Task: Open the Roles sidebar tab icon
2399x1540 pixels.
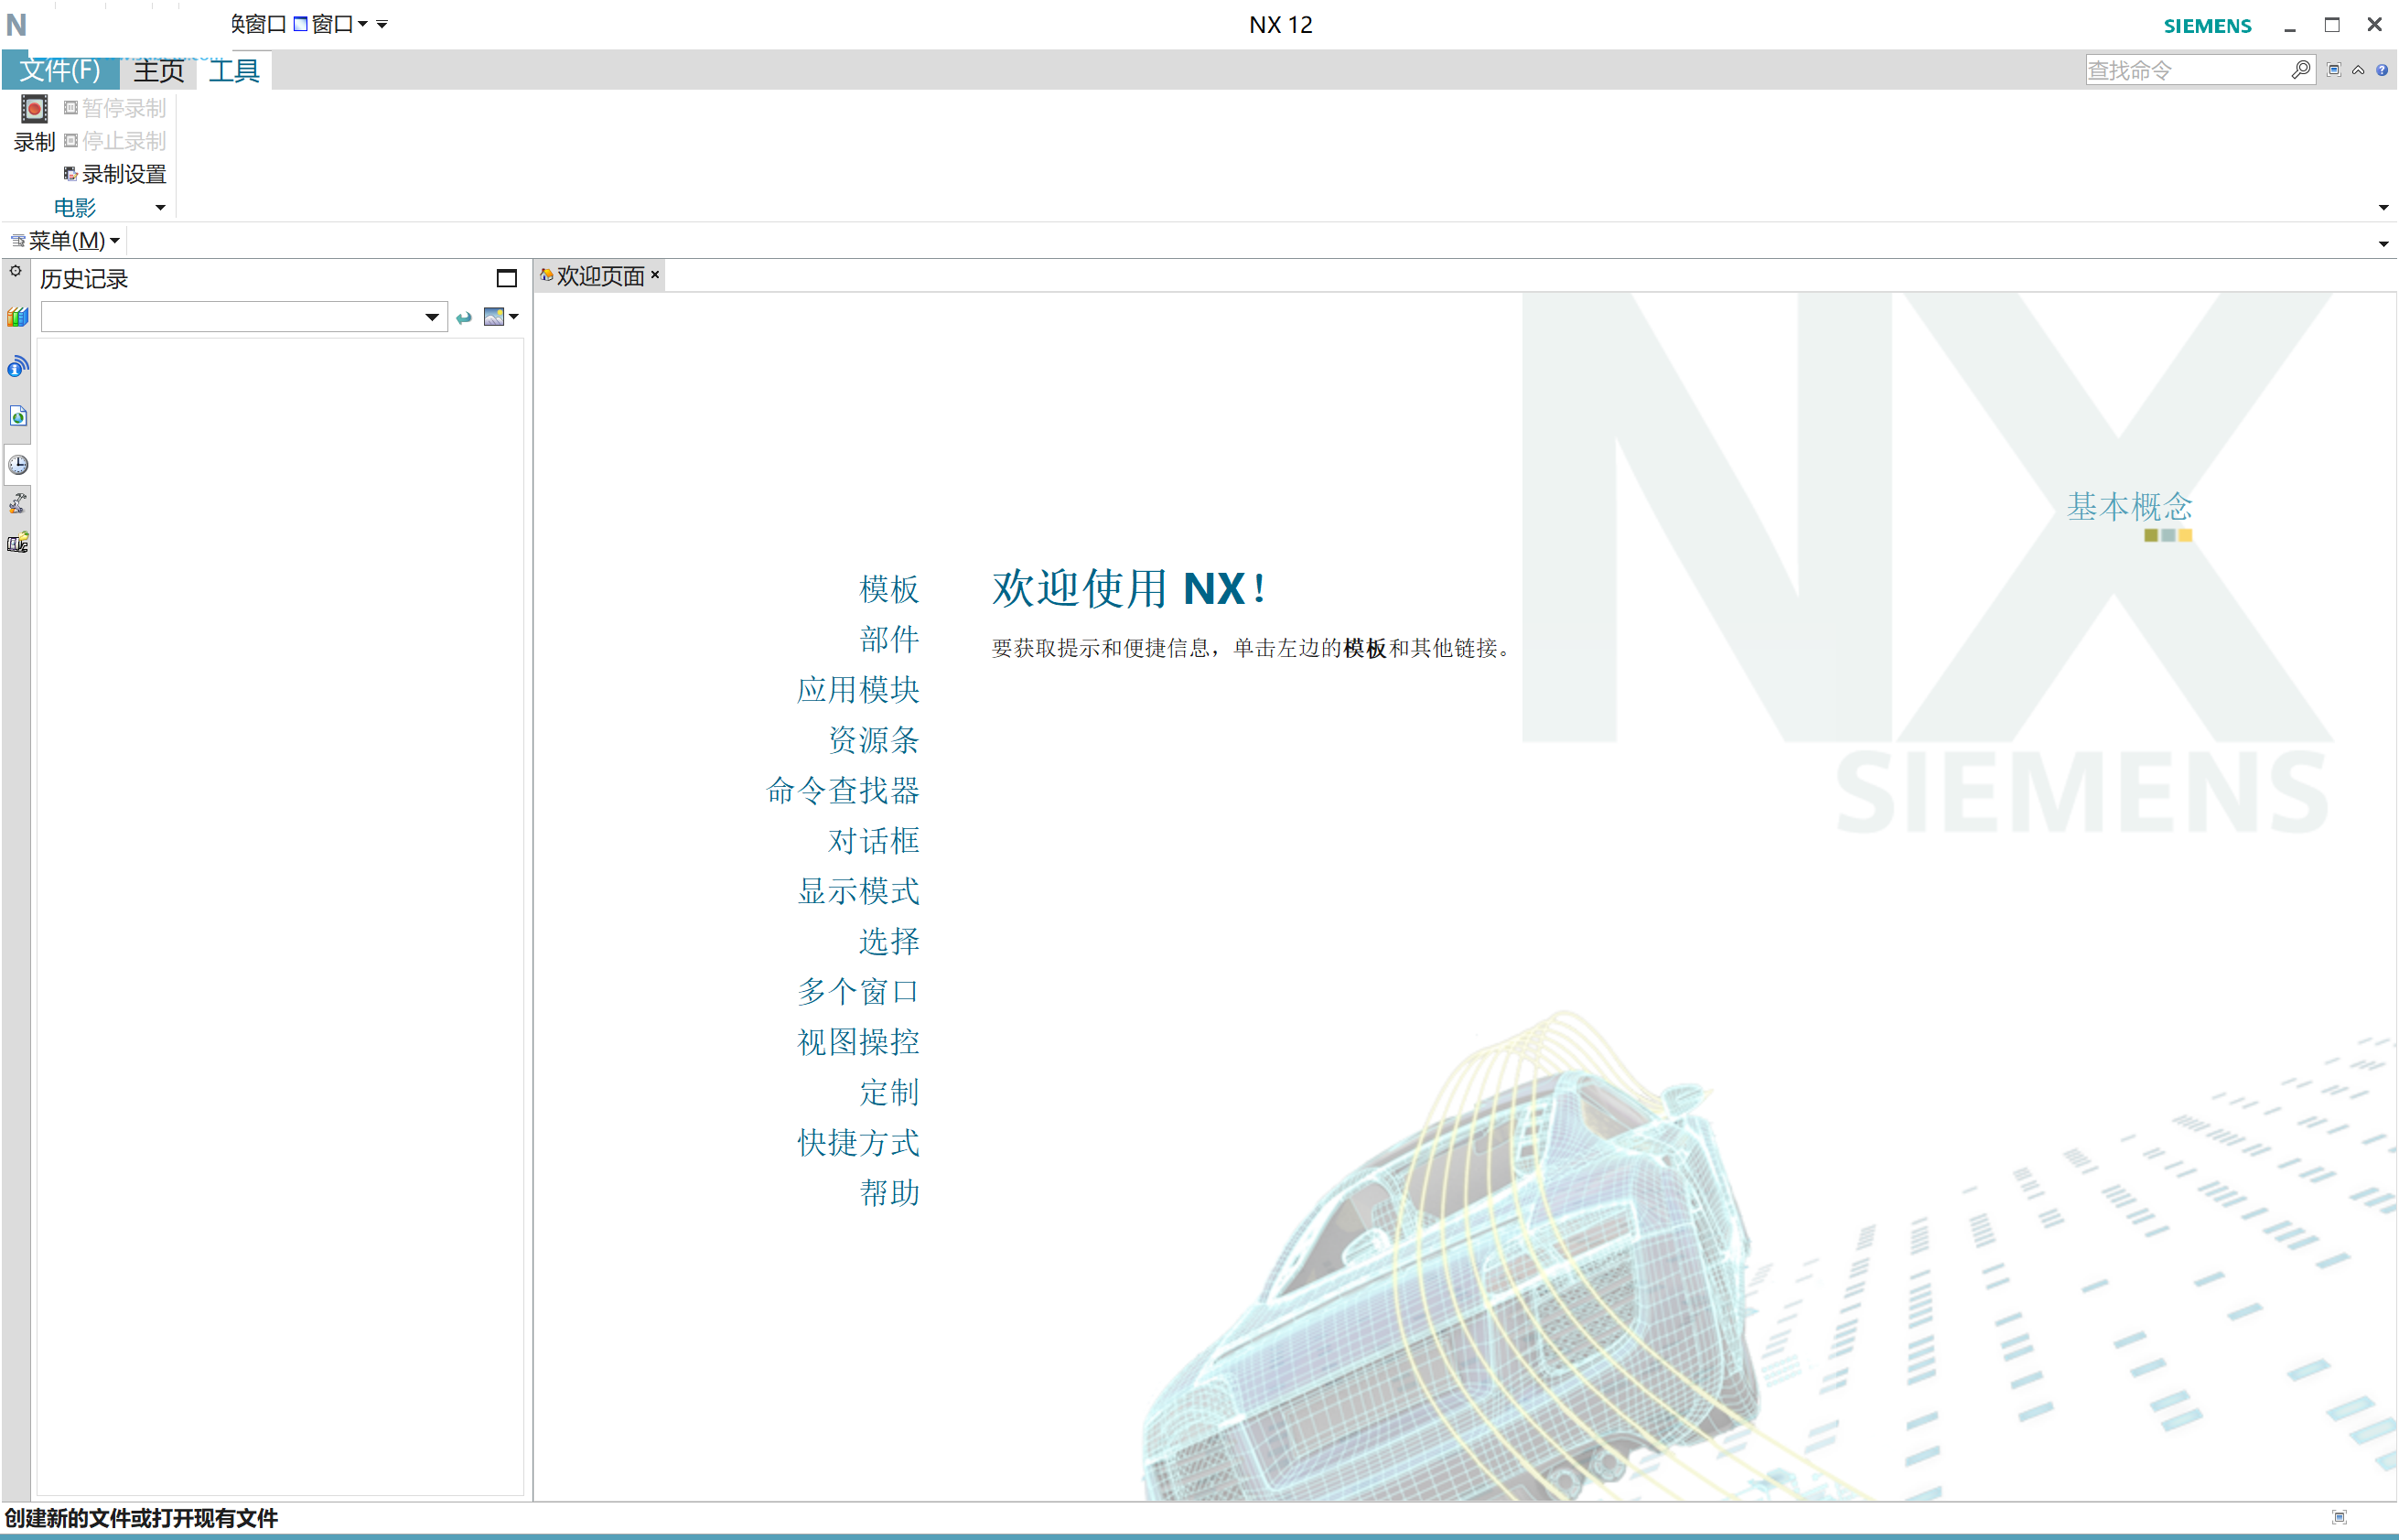Action: [x=18, y=543]
